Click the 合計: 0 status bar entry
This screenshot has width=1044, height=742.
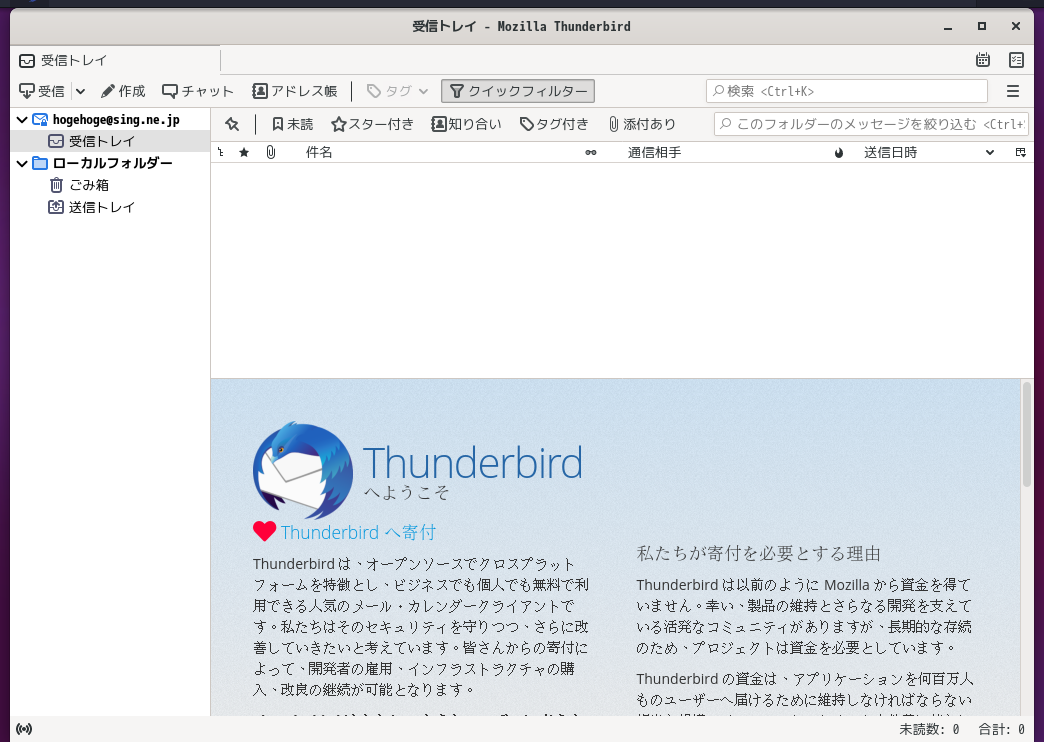[x=1001, y=729]
